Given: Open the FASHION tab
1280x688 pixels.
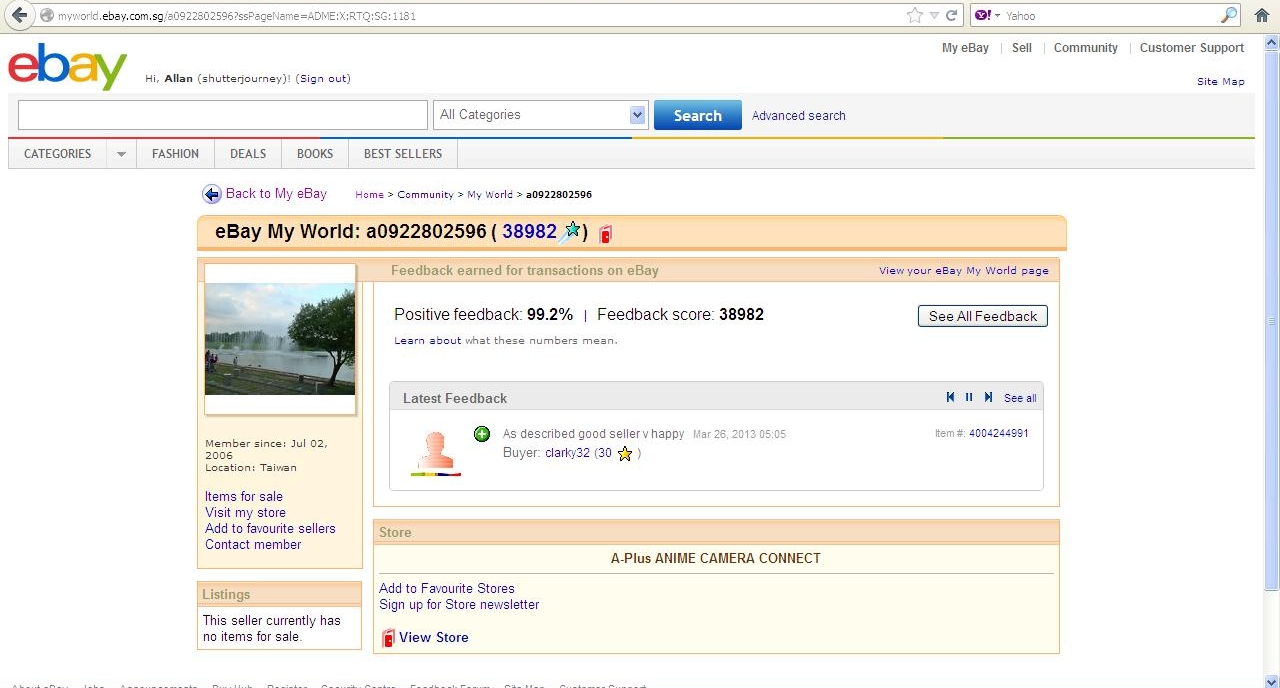Looking at the screenshot, I should coord(175,154).
